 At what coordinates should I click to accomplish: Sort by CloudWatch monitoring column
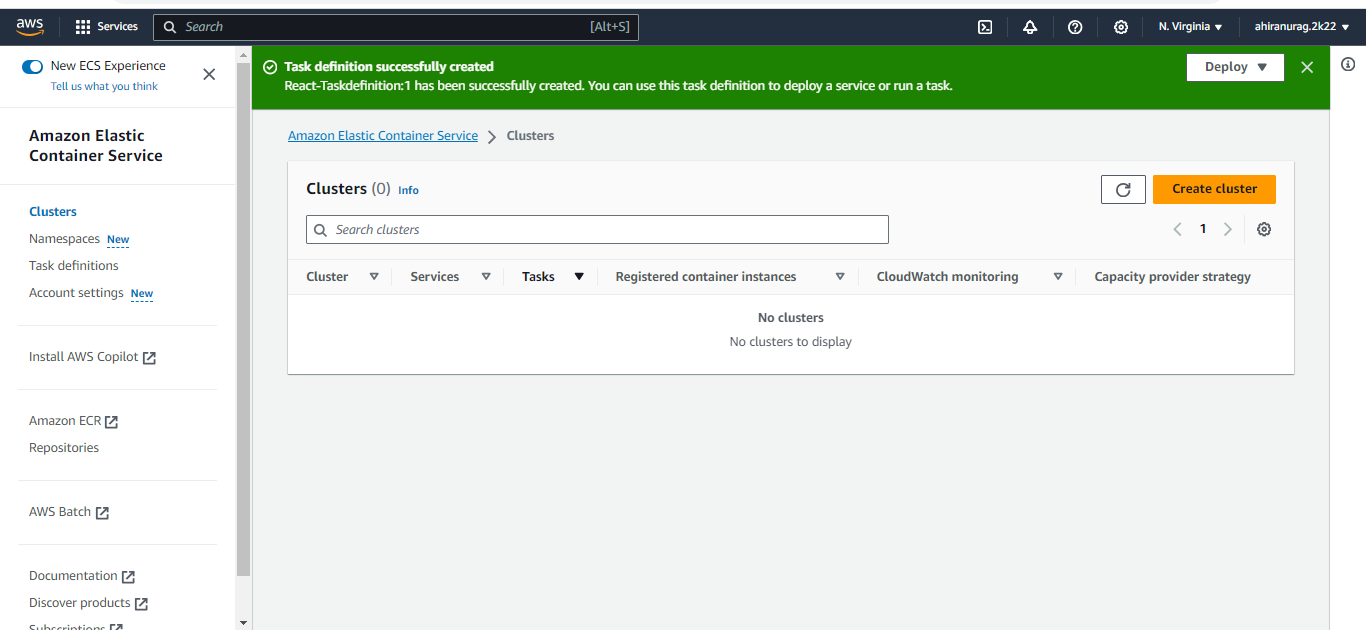[x=1058, y=277]
